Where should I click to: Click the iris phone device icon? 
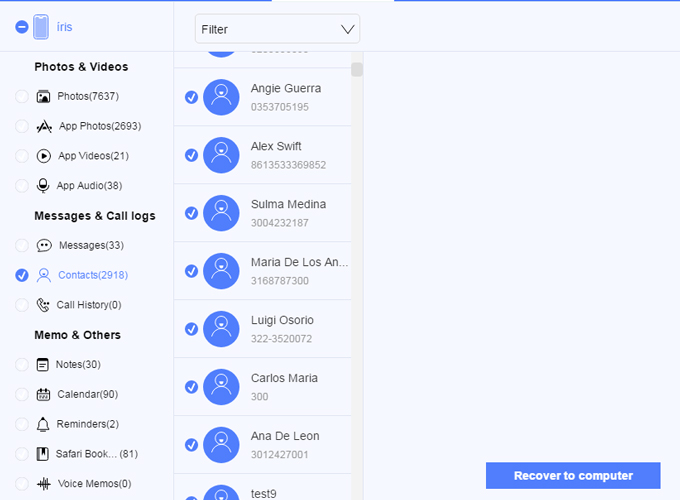(x=41, y=27)
